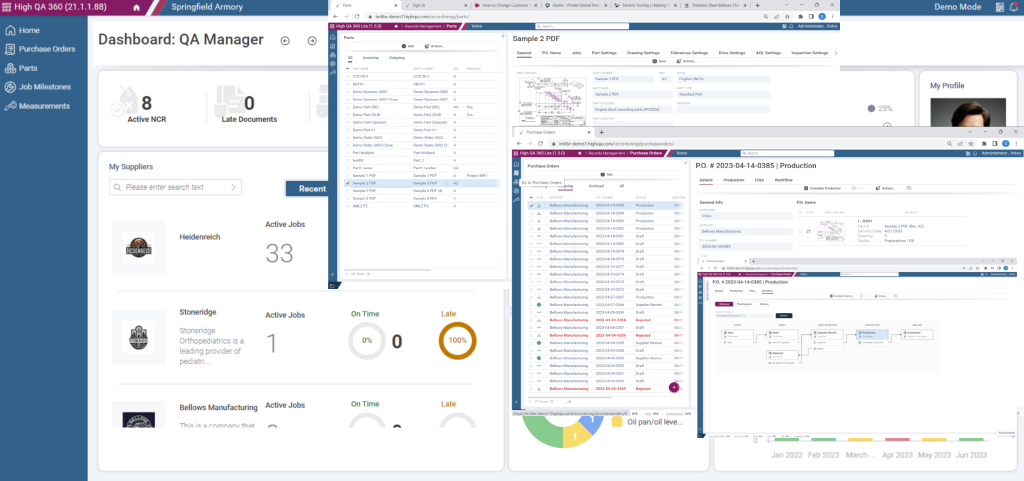The height and width of the screenshot is (481, 1024).
Task: Open Home in the left sidebar
Action: (22, 30)
